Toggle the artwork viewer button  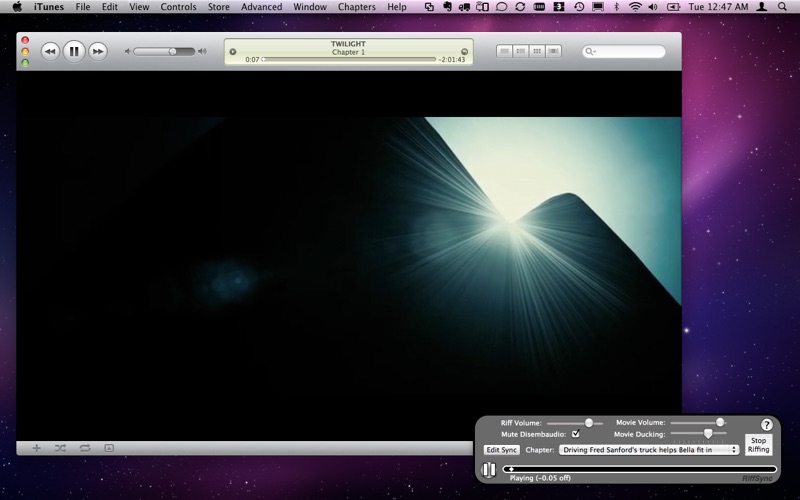pyautogui.click(x=109, y=448)
